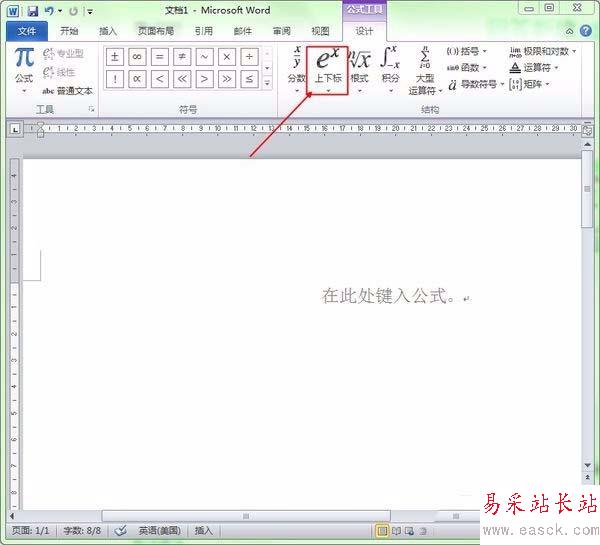Switch to the 视图 View tab
The height and width of the screenshot is (545, 600).
(x=321, y=31)
